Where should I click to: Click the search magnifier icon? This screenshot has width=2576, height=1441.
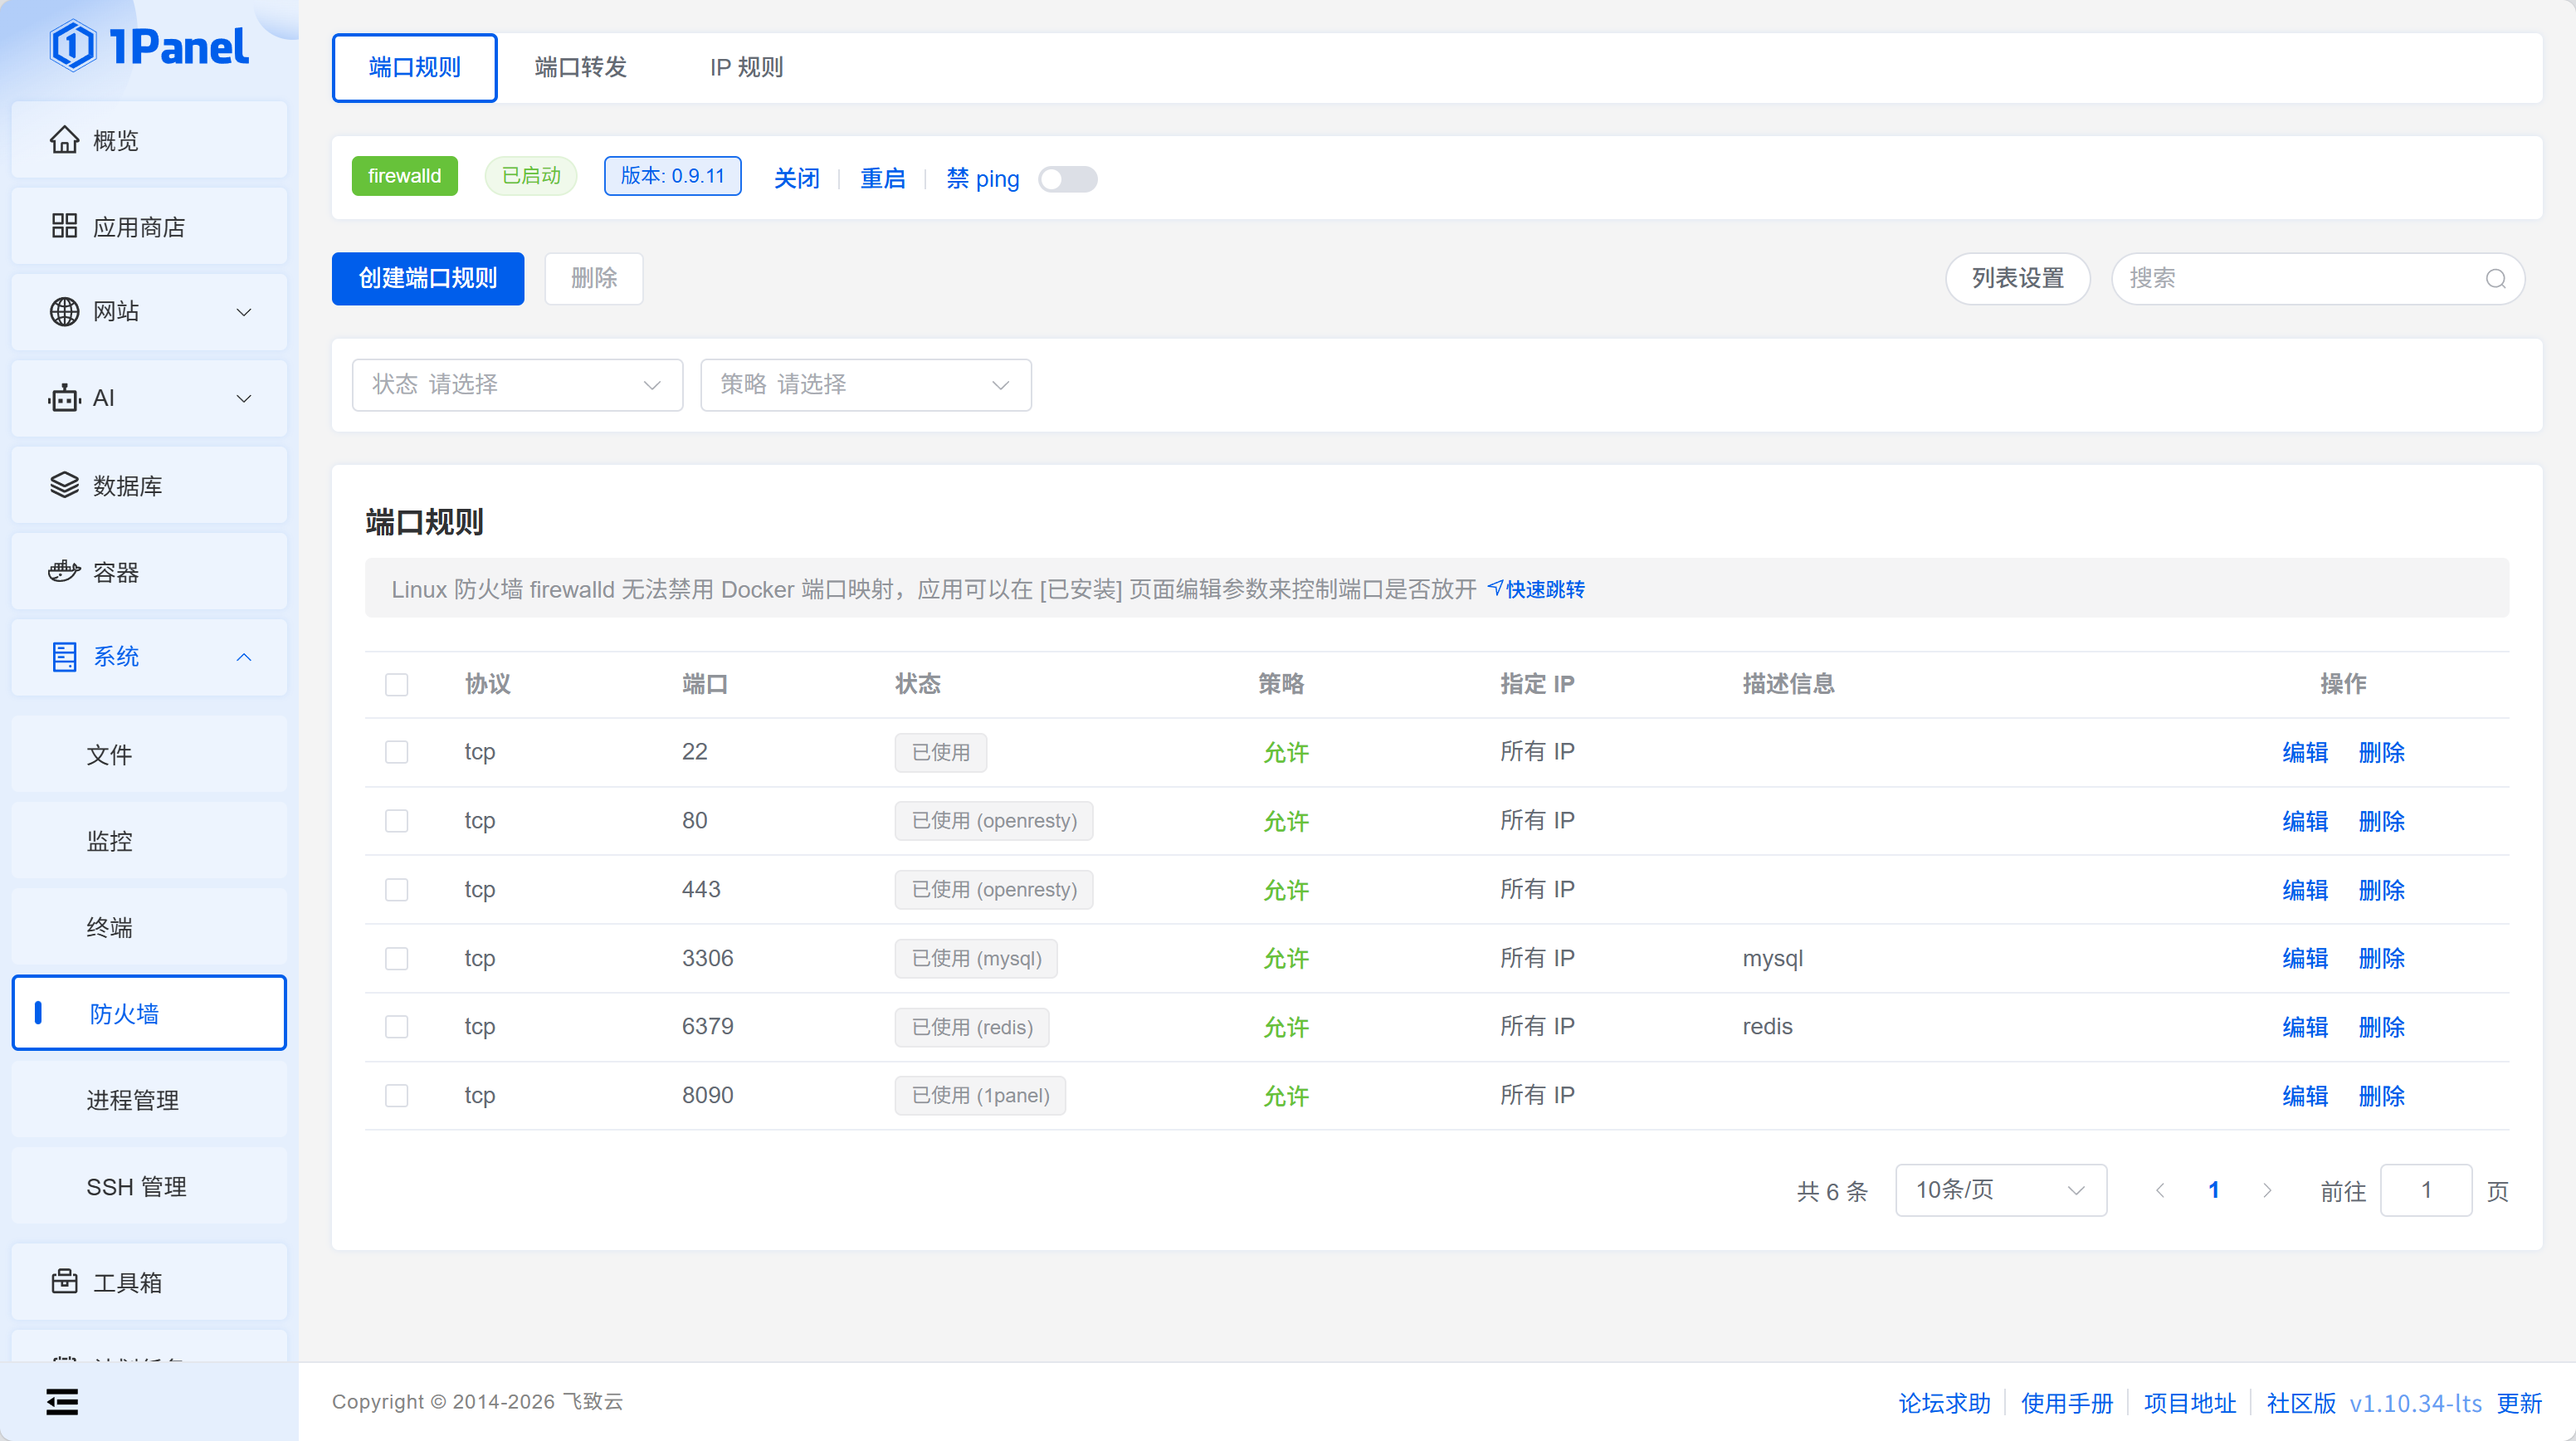[2495, 278]
